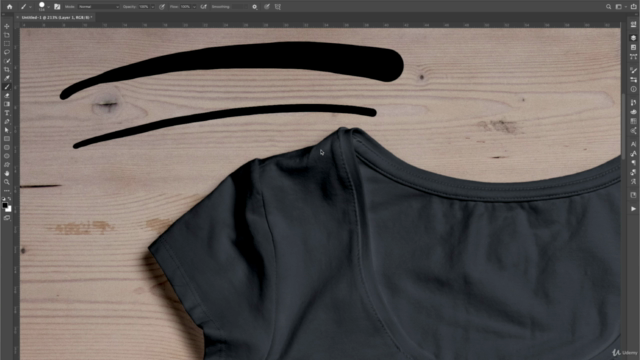Open the Actions play panel icon
The width and height of the screenshot is (640, 360).
click(633, 209)
